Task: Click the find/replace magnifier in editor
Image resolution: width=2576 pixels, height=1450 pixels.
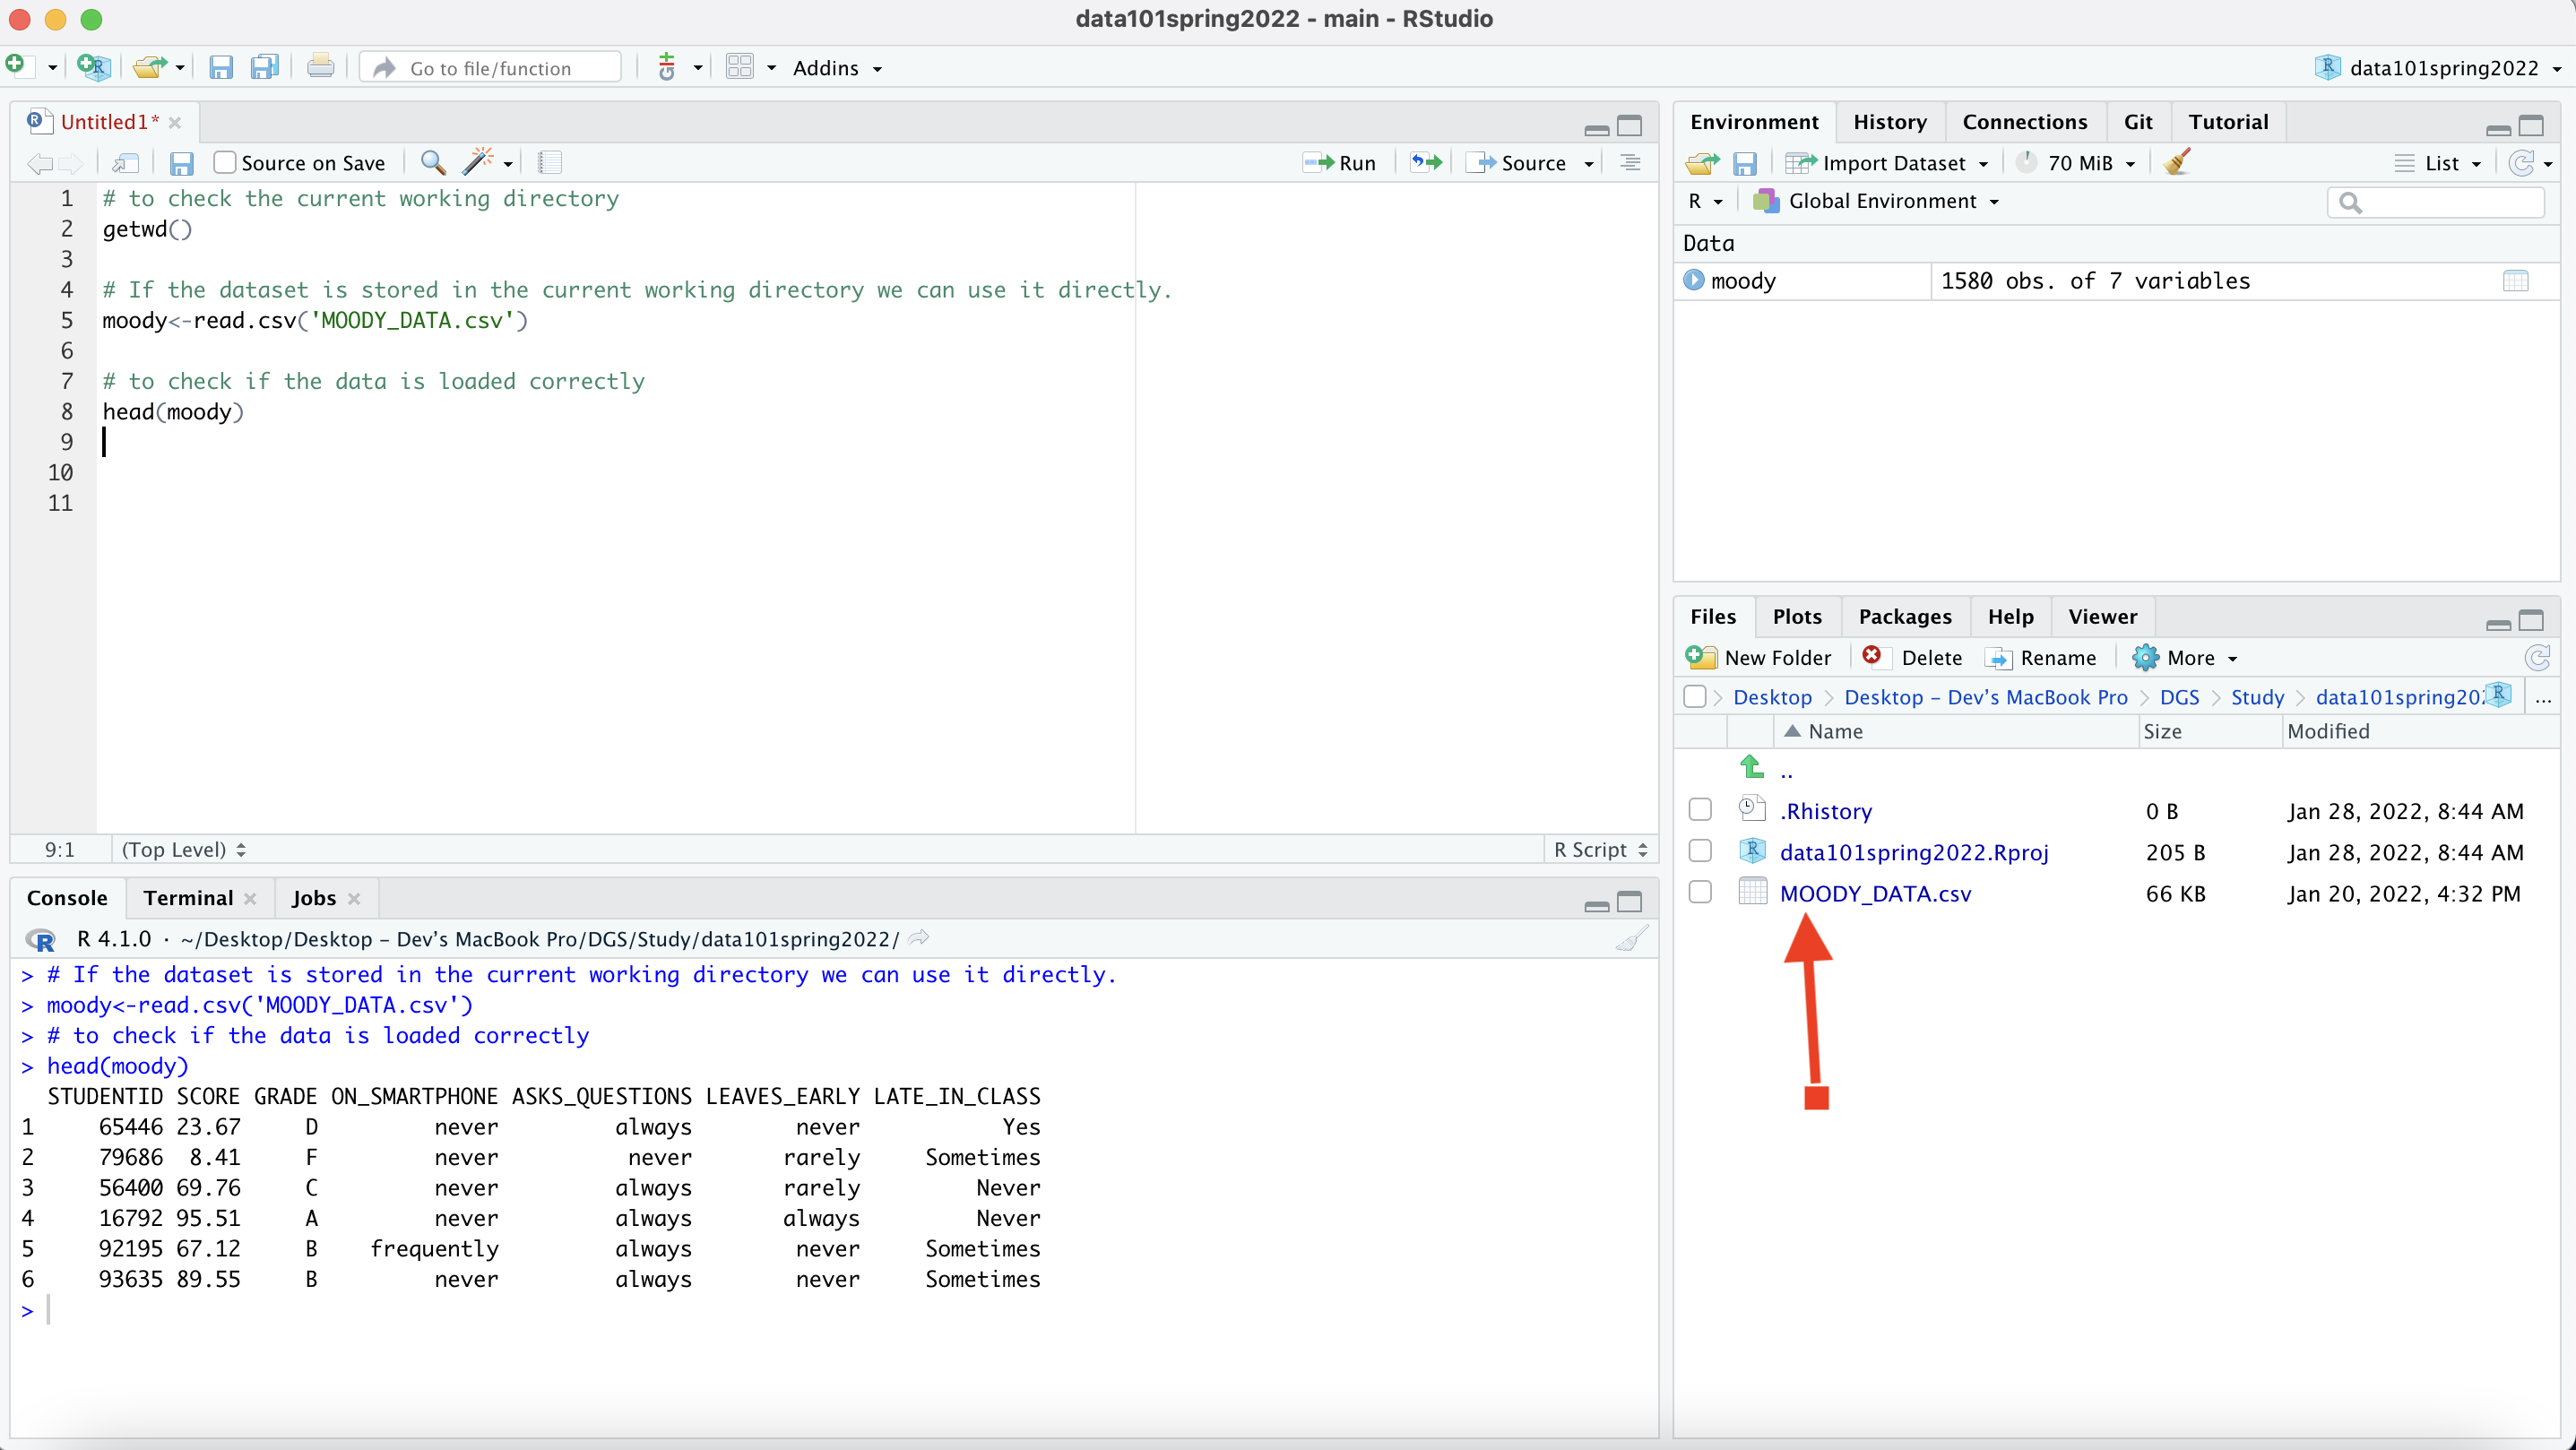Action: [x=432, y=162]
